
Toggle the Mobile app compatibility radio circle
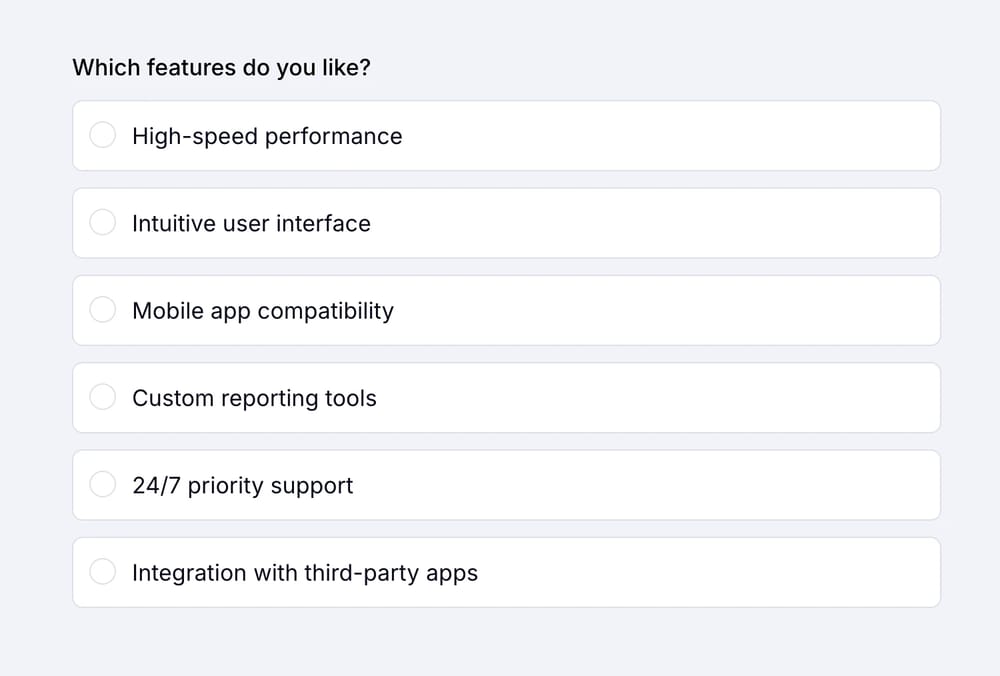(x=103, y=310)
